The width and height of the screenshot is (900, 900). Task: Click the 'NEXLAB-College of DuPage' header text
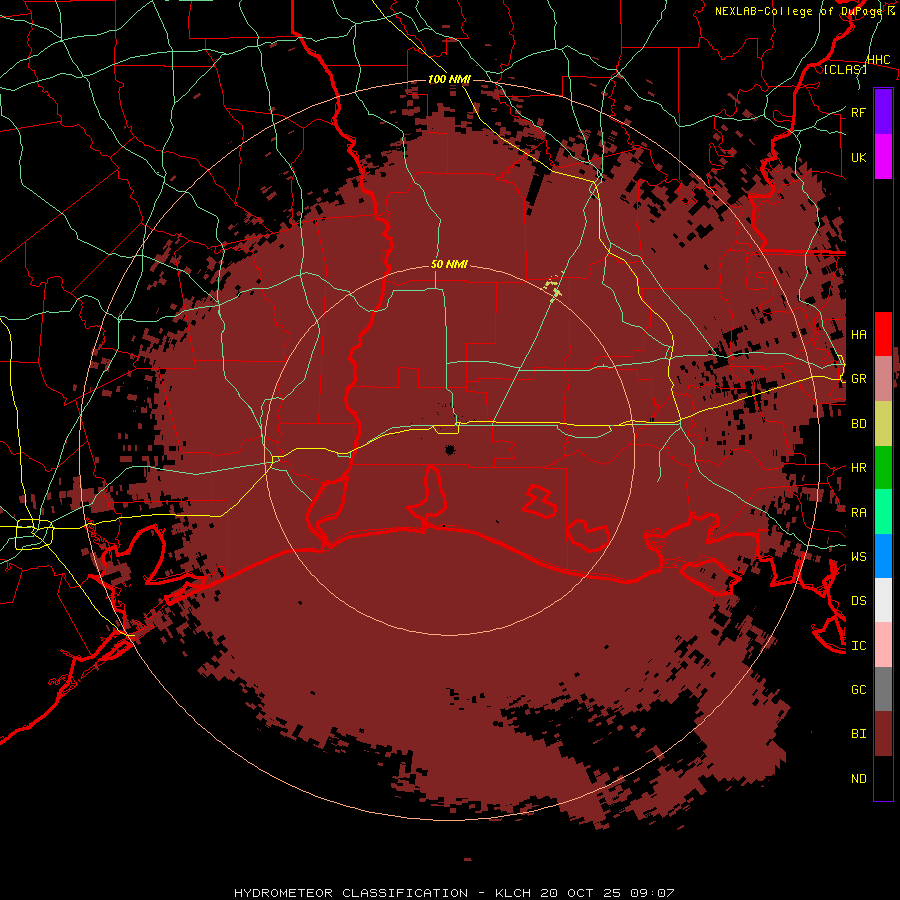797,11
